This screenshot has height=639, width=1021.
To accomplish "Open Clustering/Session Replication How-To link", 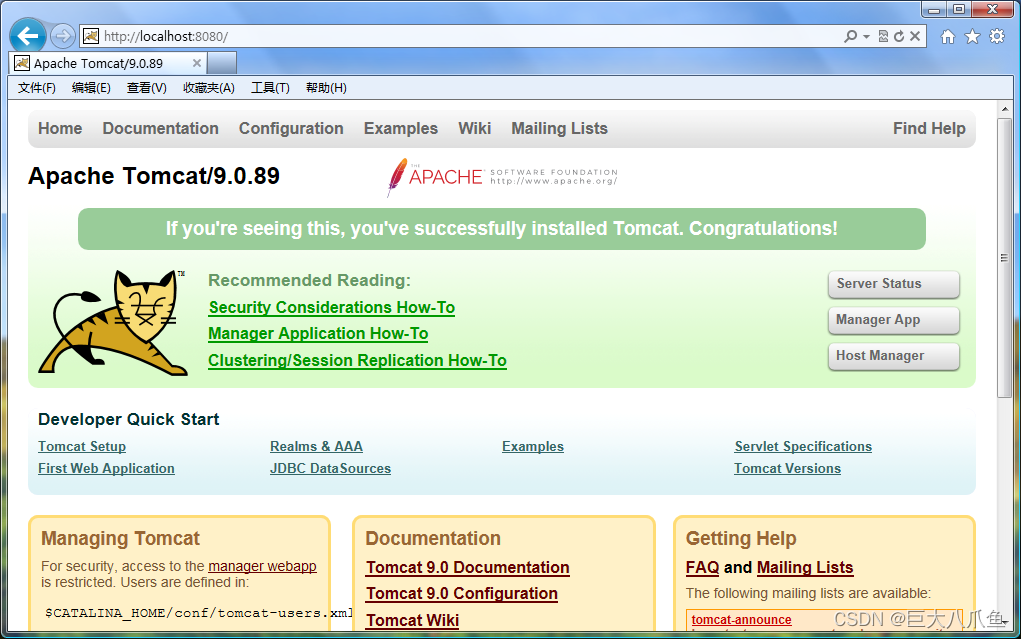I will coord(357,360).
